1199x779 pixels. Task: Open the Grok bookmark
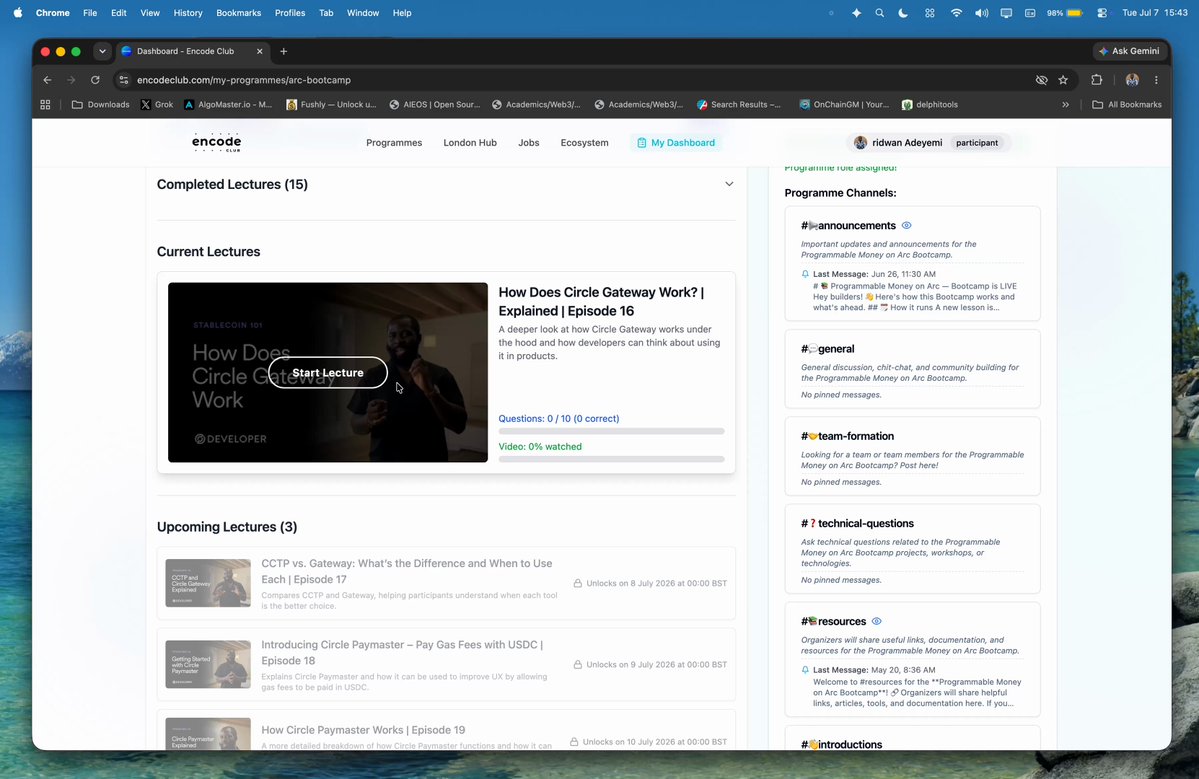tap(157, 105)
